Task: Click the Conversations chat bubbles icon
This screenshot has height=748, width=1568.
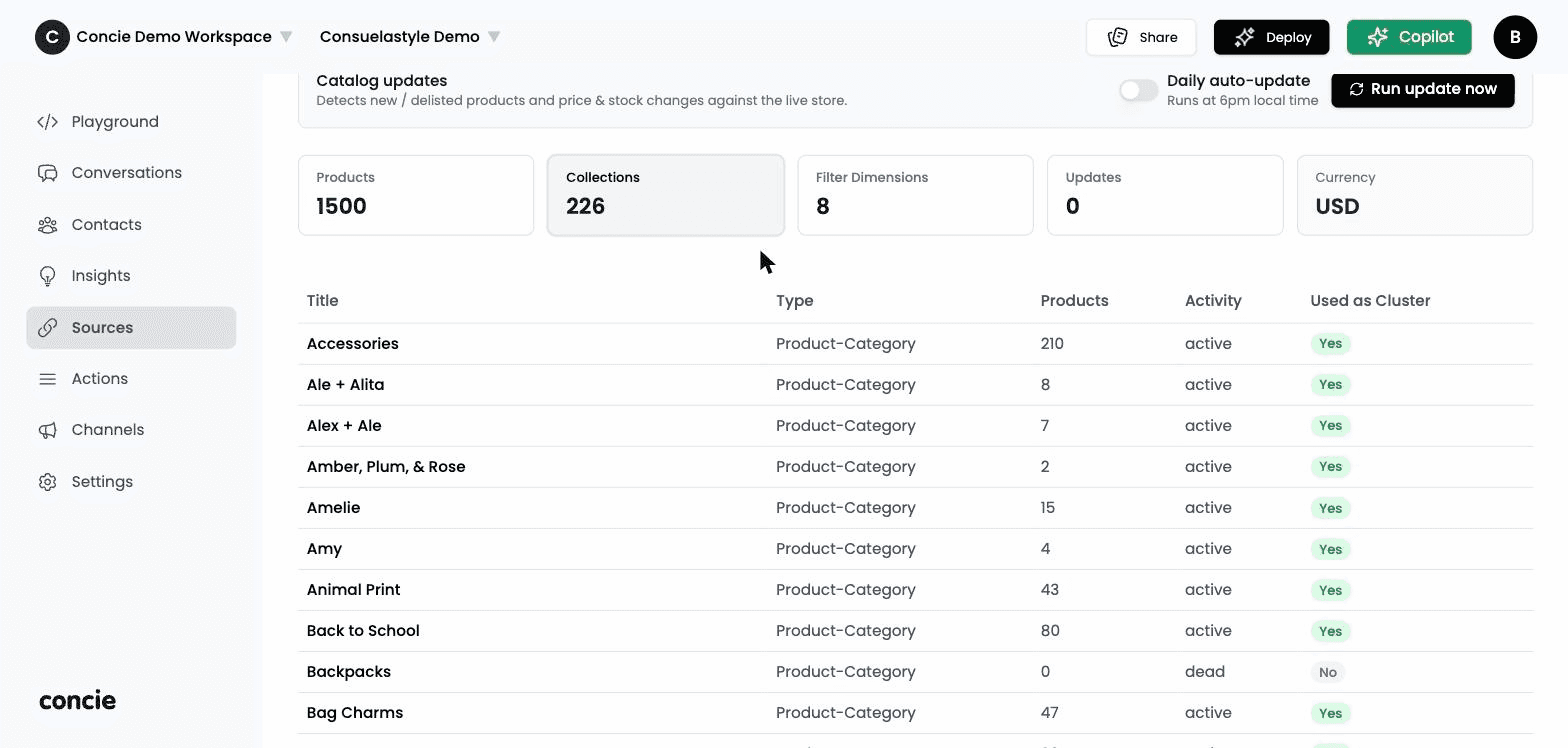Action: pos(47,173)
